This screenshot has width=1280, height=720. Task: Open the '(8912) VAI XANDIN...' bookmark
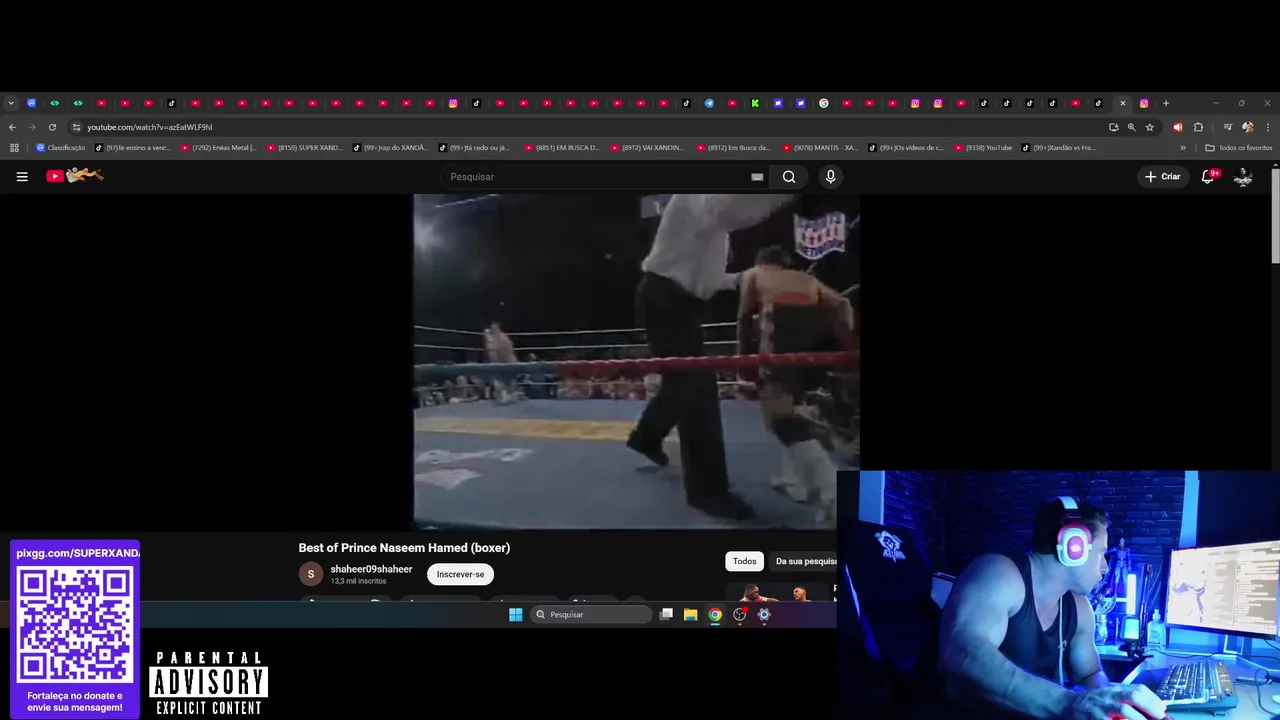[648, 148]
